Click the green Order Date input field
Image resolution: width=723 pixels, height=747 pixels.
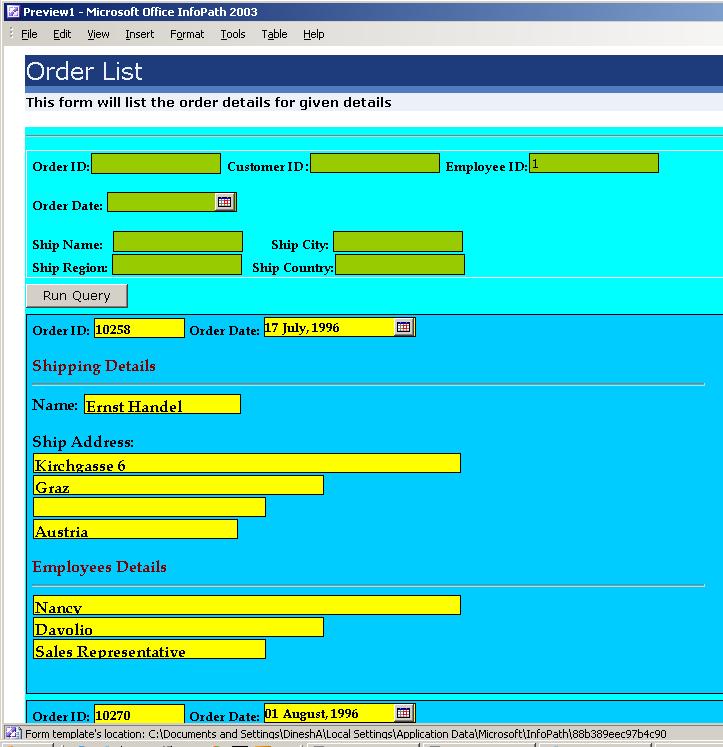click(x=161, y=202)
